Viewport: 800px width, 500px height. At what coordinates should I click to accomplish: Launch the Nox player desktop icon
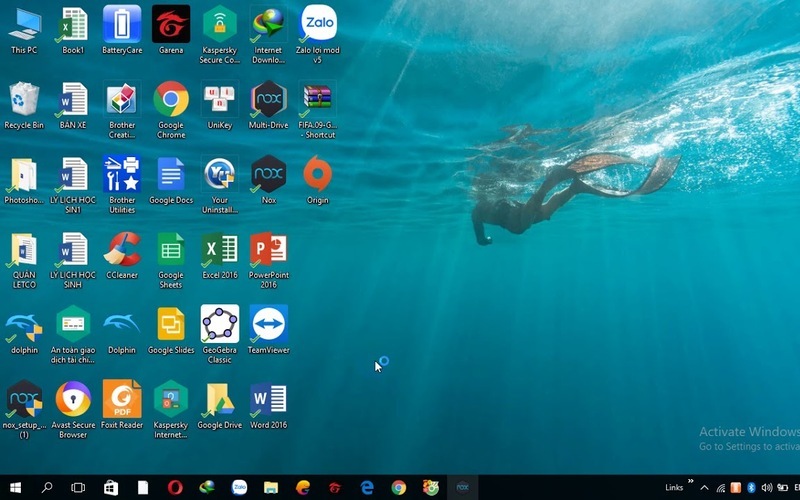[x=268, y=180]
